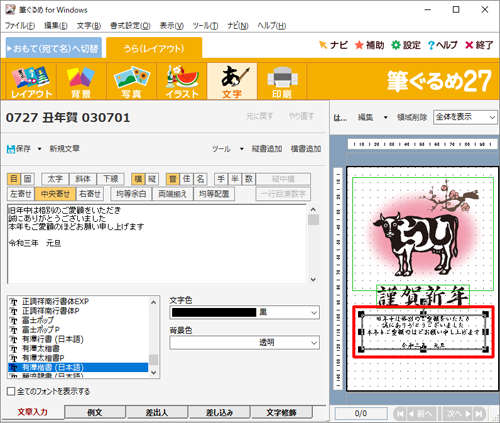Switch to 横 horizontal writing
Viewport: 500px width, 423px height.
pos(138,179)
